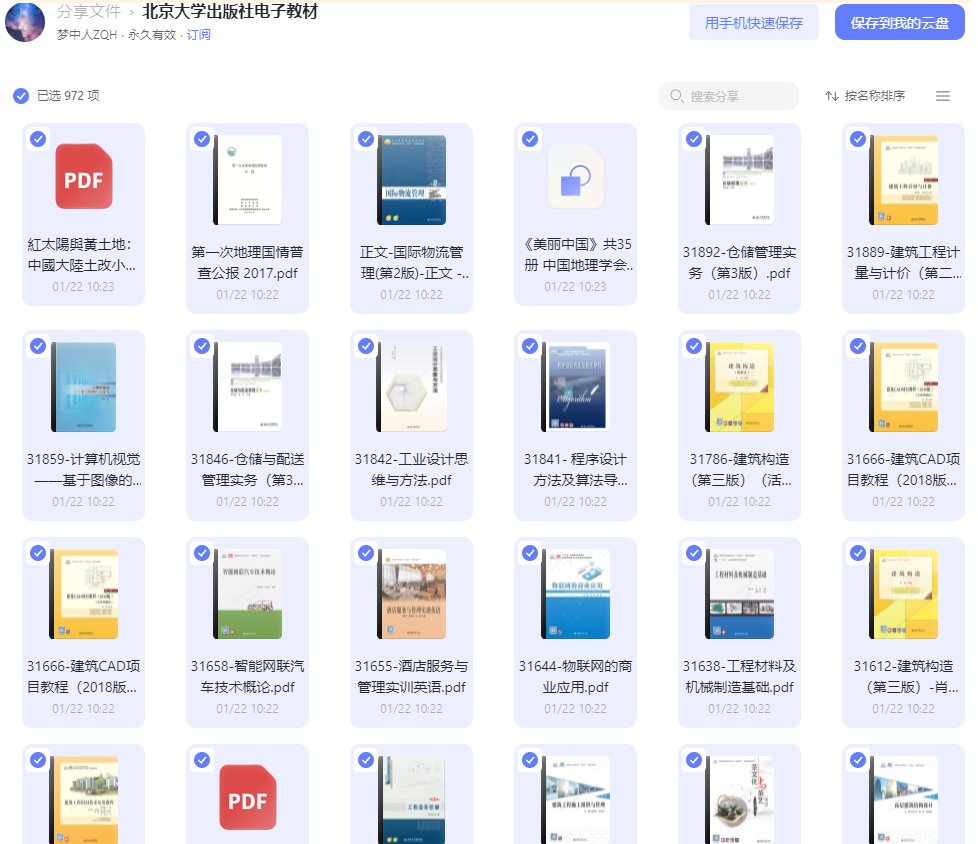The height and width of the screenshot is (844, 978).
Task: Click the file name 31638-工程材料及机械制造基础.pdf
Action: pyautogui.click(x=740, y=677)
